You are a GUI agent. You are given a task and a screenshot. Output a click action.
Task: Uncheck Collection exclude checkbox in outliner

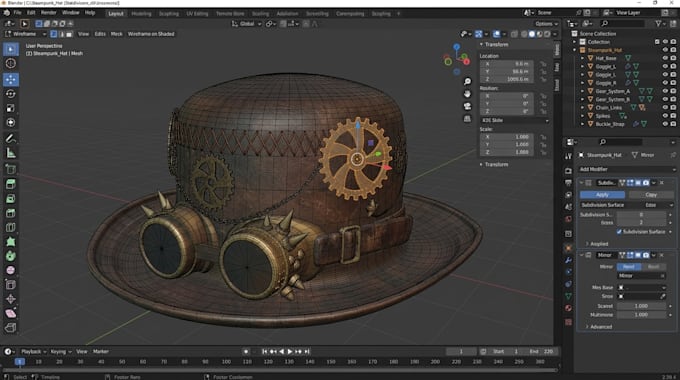click(x=657, y=42)
